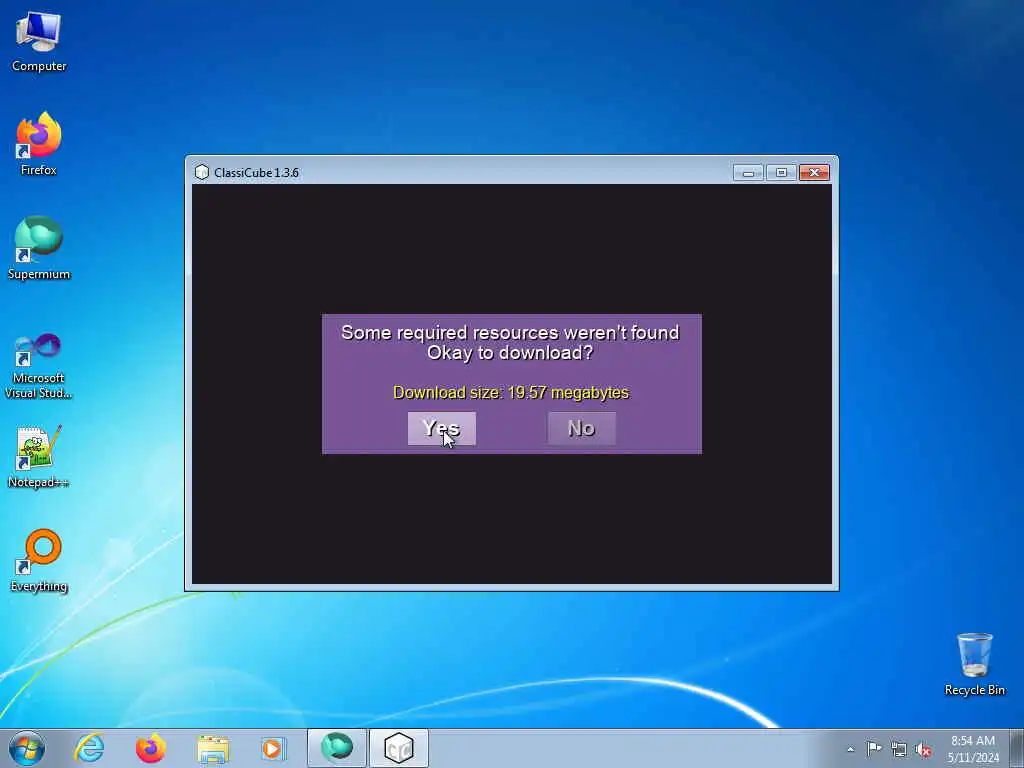Screen dimensions: 1024x768
Task: Launch Firefox from the taskbar
Action: pyautogui.click(x=151, y=748)
